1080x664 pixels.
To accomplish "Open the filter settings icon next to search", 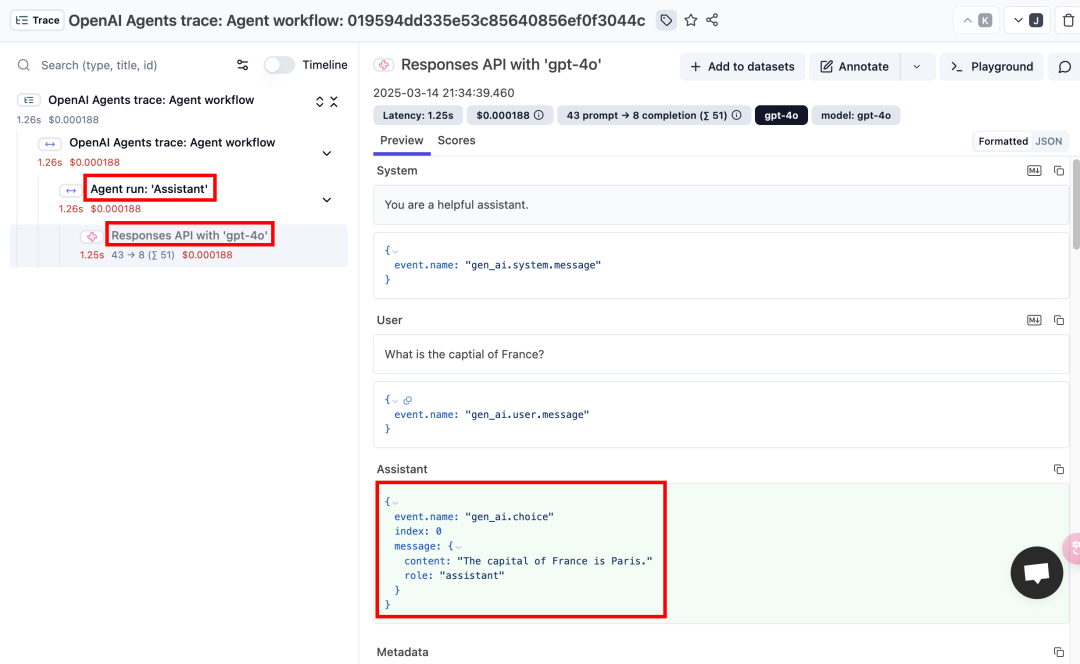I will tap(242, 65).
